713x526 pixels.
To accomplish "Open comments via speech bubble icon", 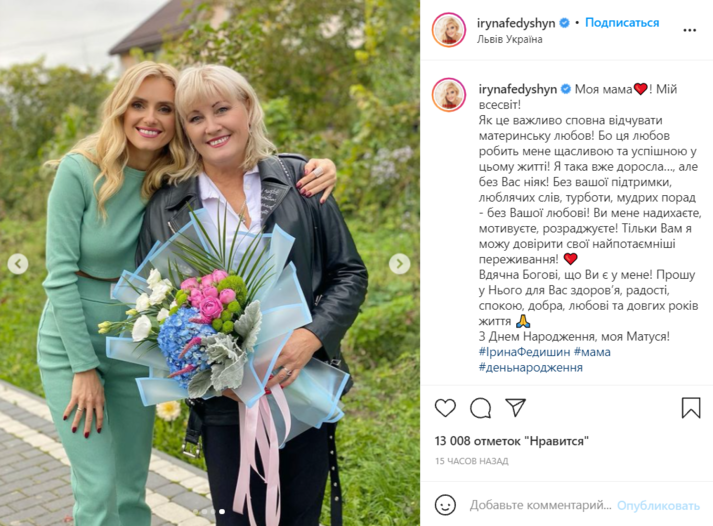I will click(x=481, y=408).
